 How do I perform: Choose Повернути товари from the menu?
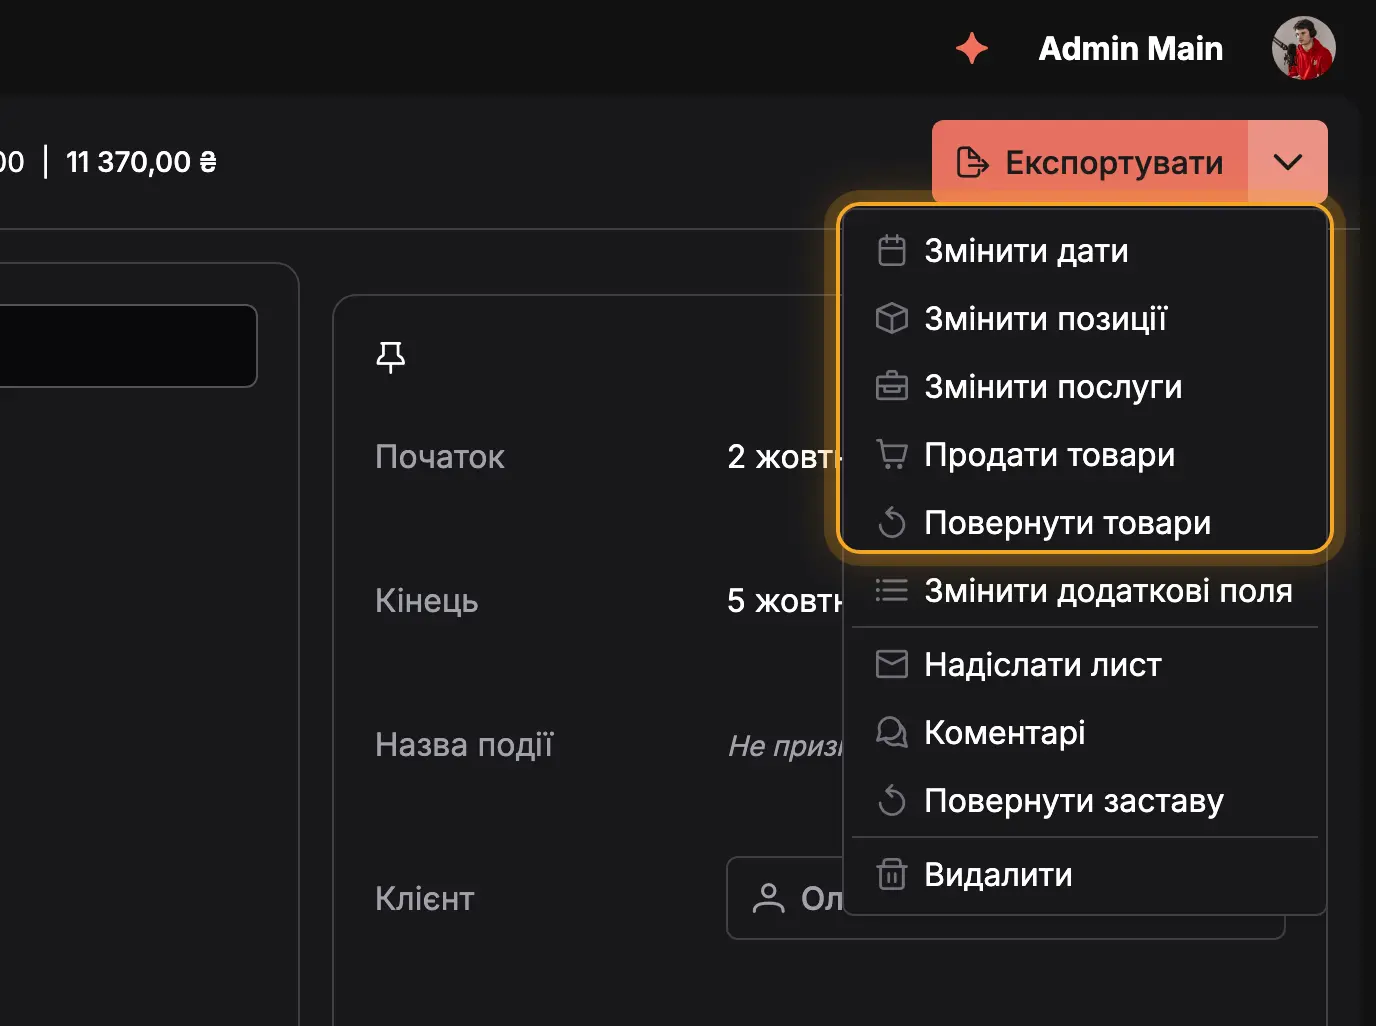(x=1085, y=522)
